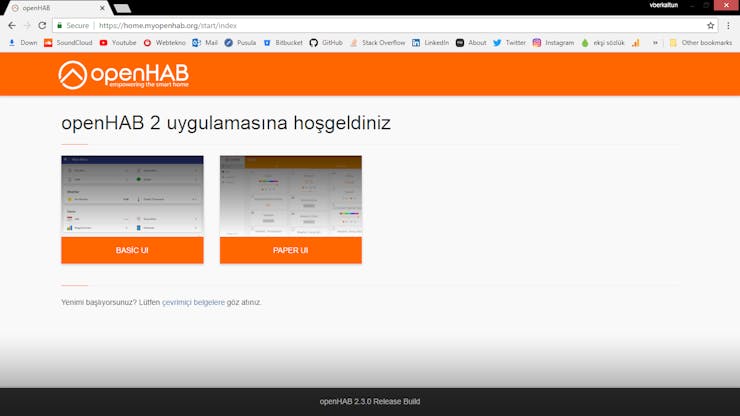The width and height of the screenshot is (740, 416).
Task: Open the SoundCloud bookmark
Action: [x=68, y=42]
